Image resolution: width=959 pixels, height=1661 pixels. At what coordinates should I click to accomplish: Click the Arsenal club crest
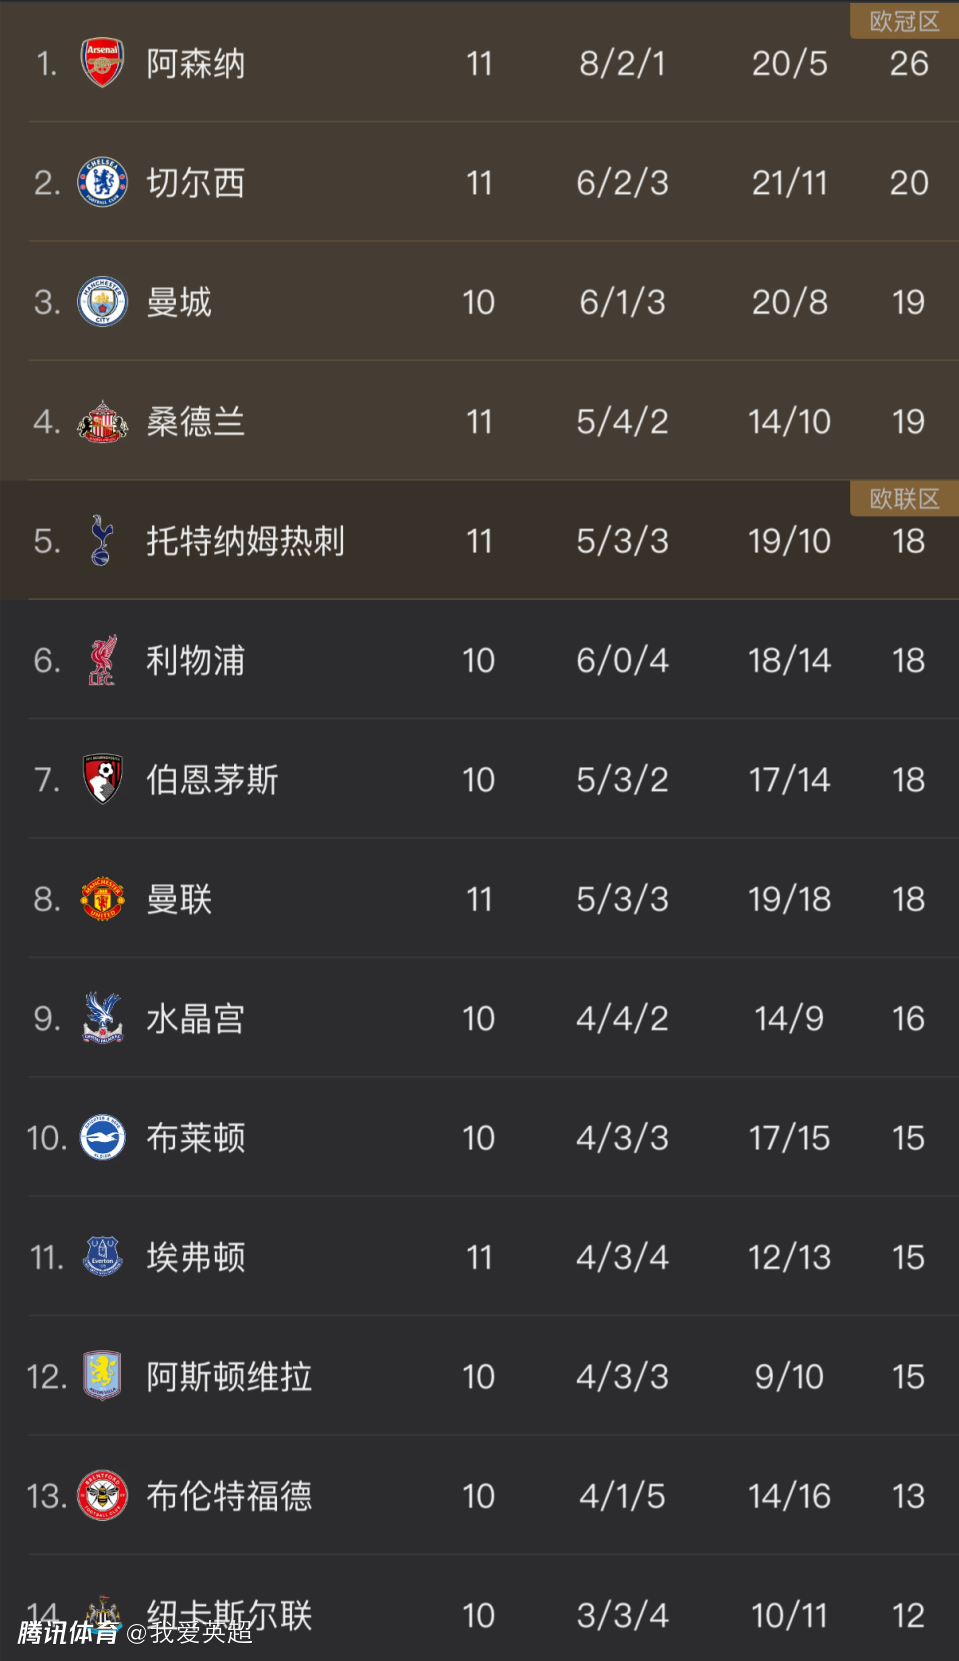click(102, 64)
